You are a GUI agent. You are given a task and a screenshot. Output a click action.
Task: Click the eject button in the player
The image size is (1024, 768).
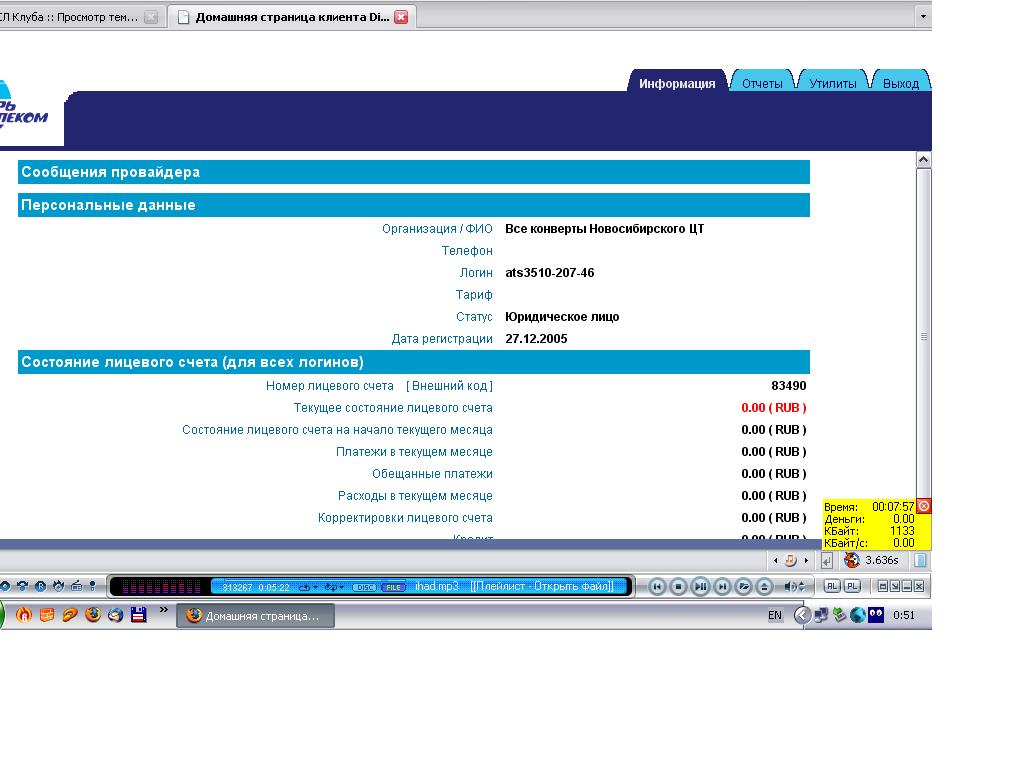click(764, 587)
